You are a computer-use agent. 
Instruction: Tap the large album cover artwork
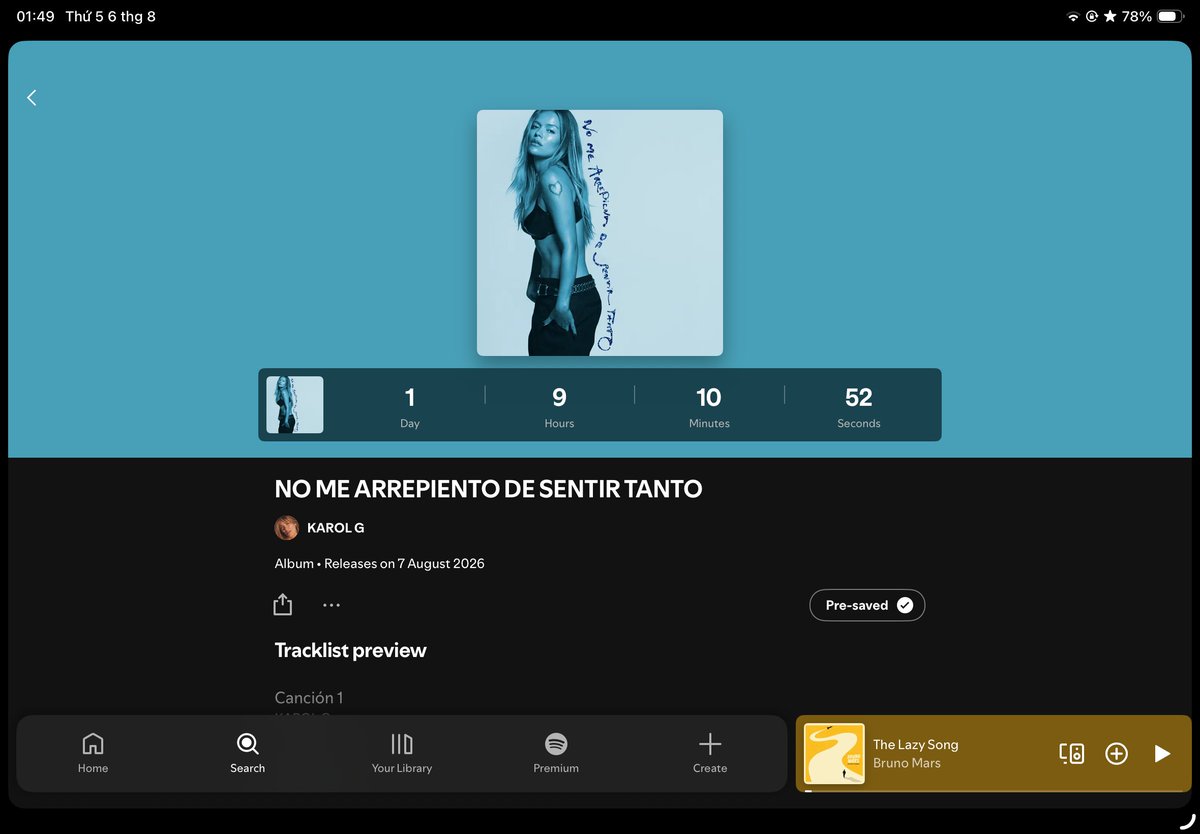(x=600, y=233)
